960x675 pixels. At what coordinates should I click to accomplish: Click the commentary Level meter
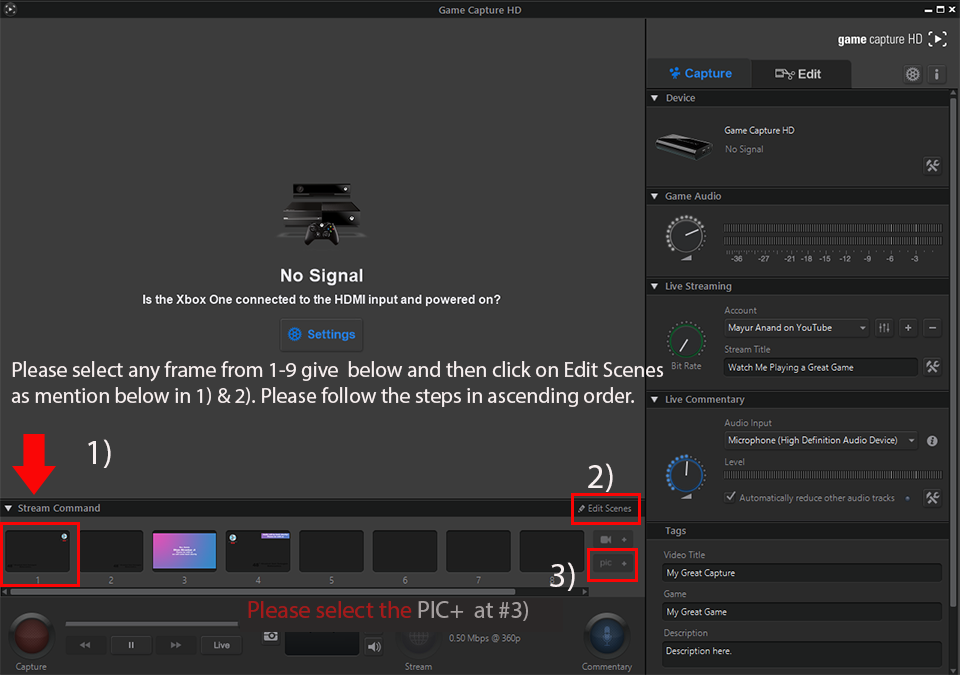pos(833,474)
